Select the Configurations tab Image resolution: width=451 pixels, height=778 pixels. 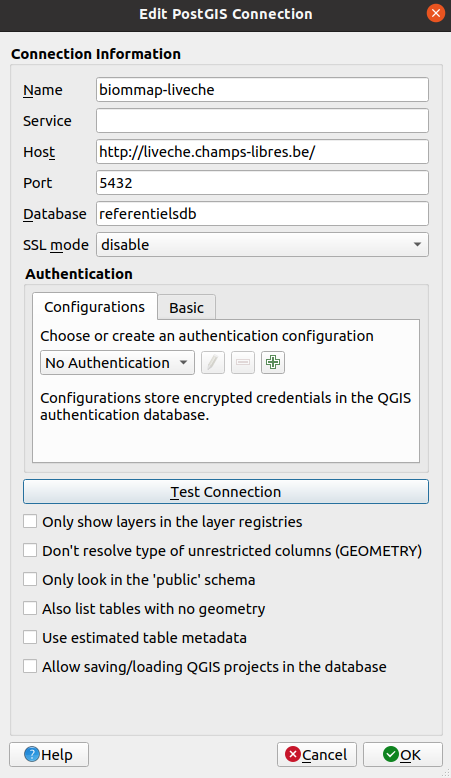95,307
